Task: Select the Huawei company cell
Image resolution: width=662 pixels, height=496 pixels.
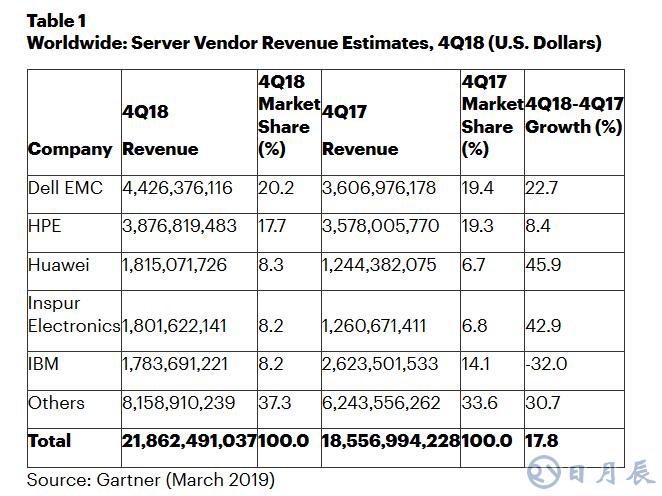Action: click(x=56, y=264)
